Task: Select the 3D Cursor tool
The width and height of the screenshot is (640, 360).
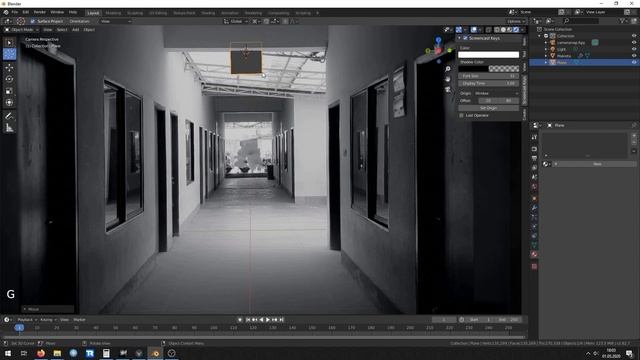Action: click(x=9, y=55)
